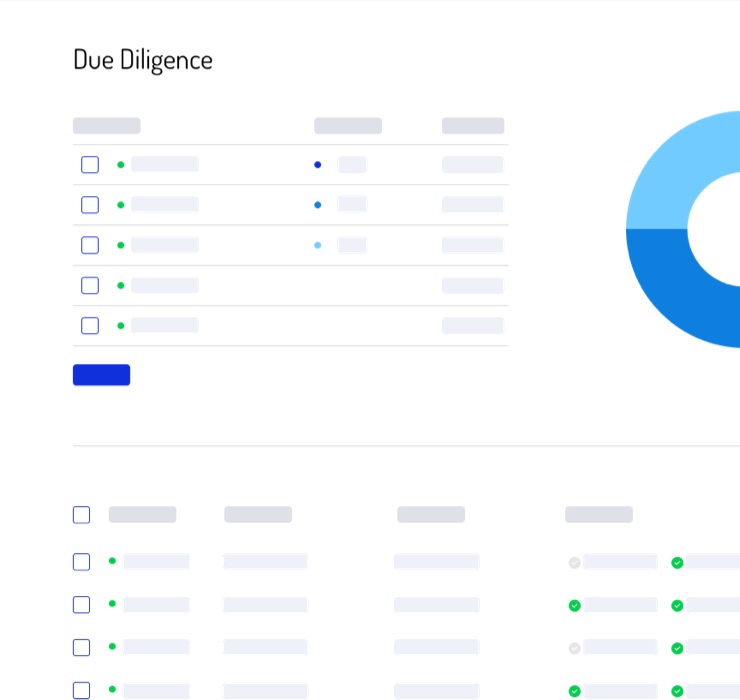Click the gray check icon in first lower row

(574, 563)
